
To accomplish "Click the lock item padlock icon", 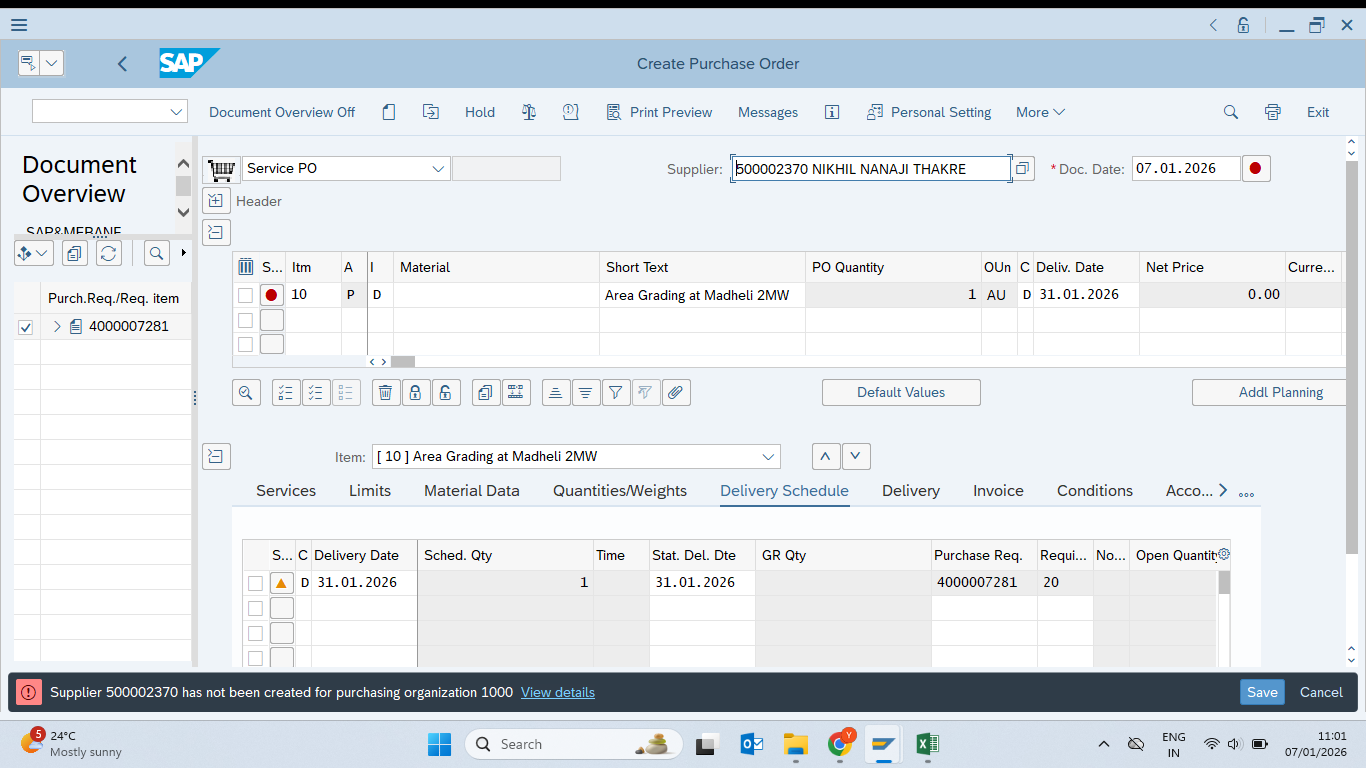I will coord(416,393).
